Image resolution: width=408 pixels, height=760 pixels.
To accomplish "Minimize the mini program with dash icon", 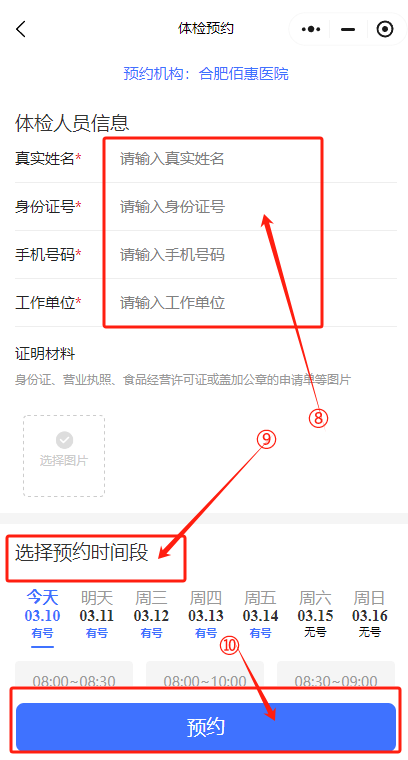I will click(347, 29).
